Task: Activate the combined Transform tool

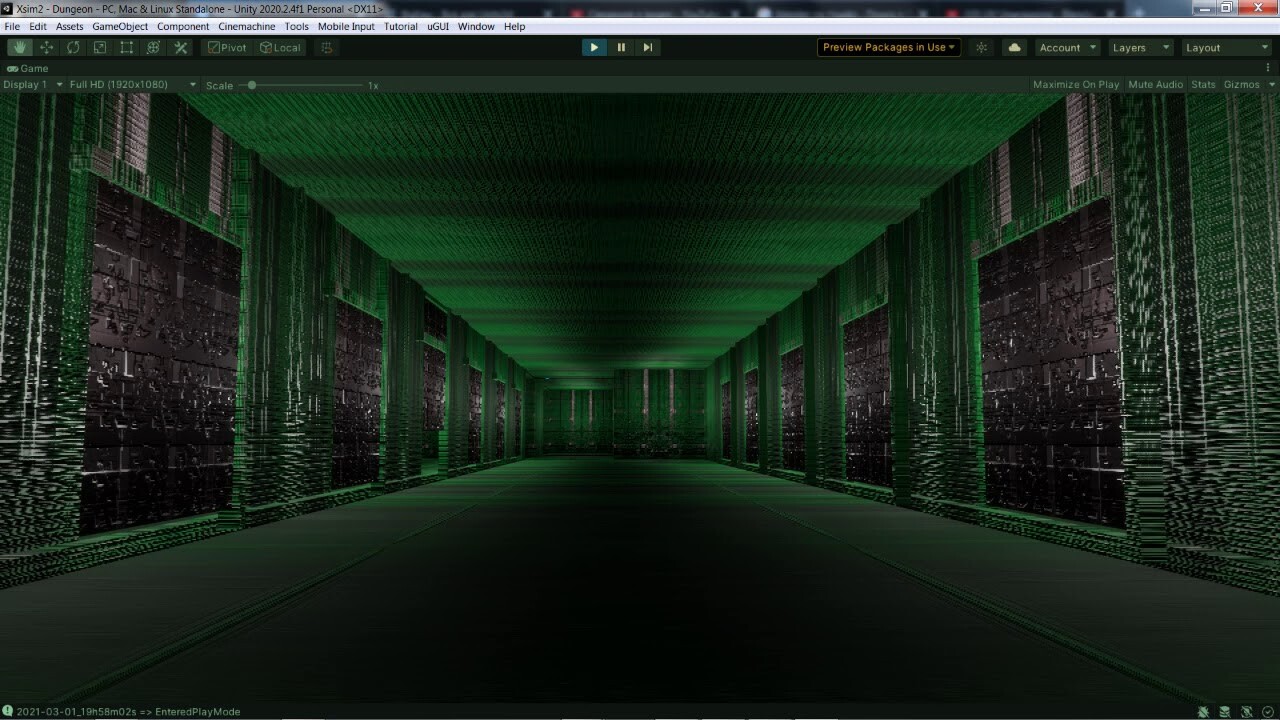Action: [152, 47]
